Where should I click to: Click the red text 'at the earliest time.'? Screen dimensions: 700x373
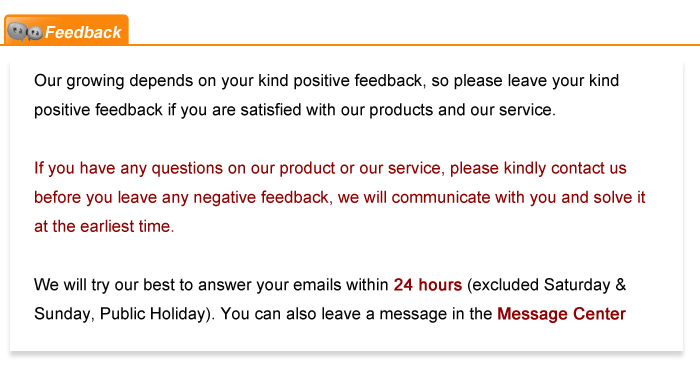104,227
